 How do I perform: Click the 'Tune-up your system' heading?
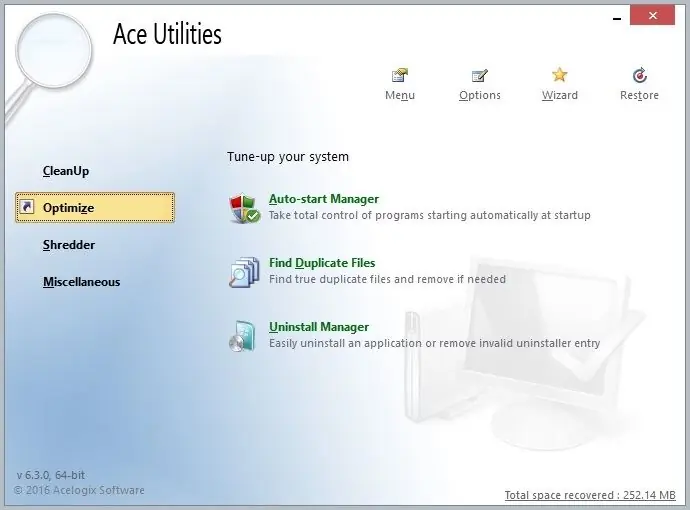pyautogui.click(x=288, y=157)
